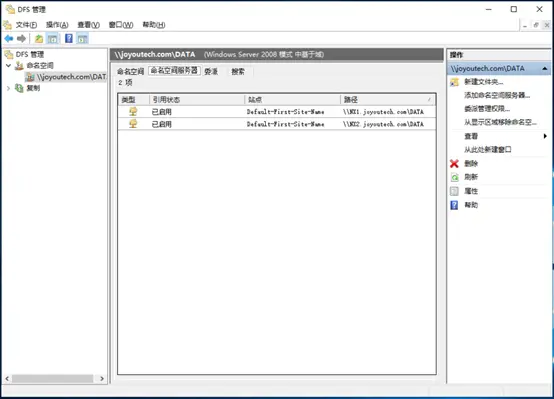The width and height of the screenshot is (554, 399).
Task: Click the Forward arrow toolbar icon
Action: tap(22, 39)
